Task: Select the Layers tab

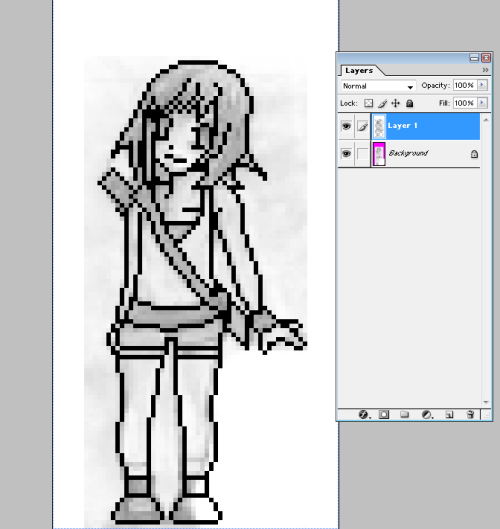Action: [359, 71]
